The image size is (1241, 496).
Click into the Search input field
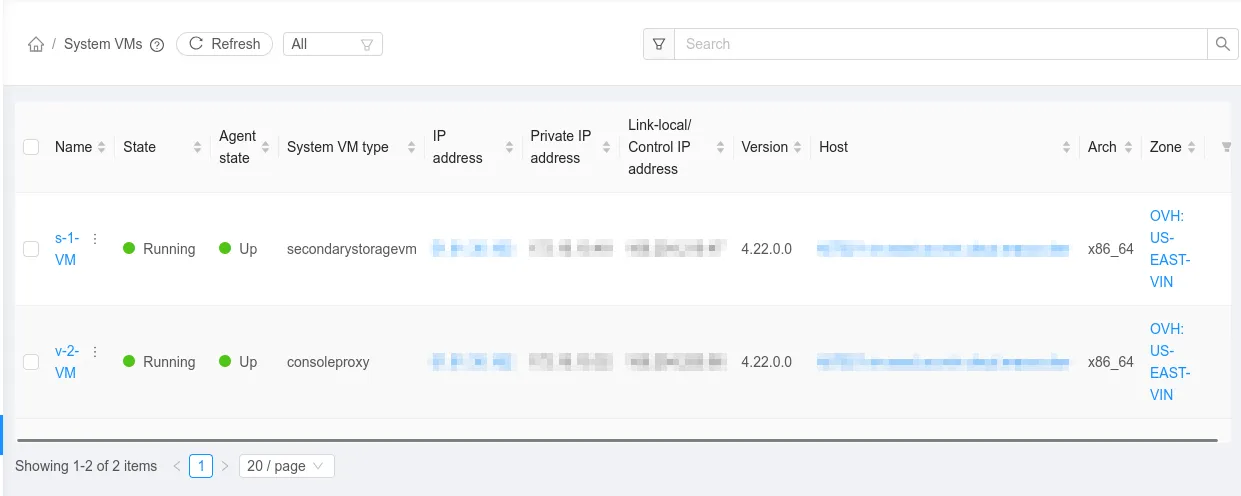(940, 44)
